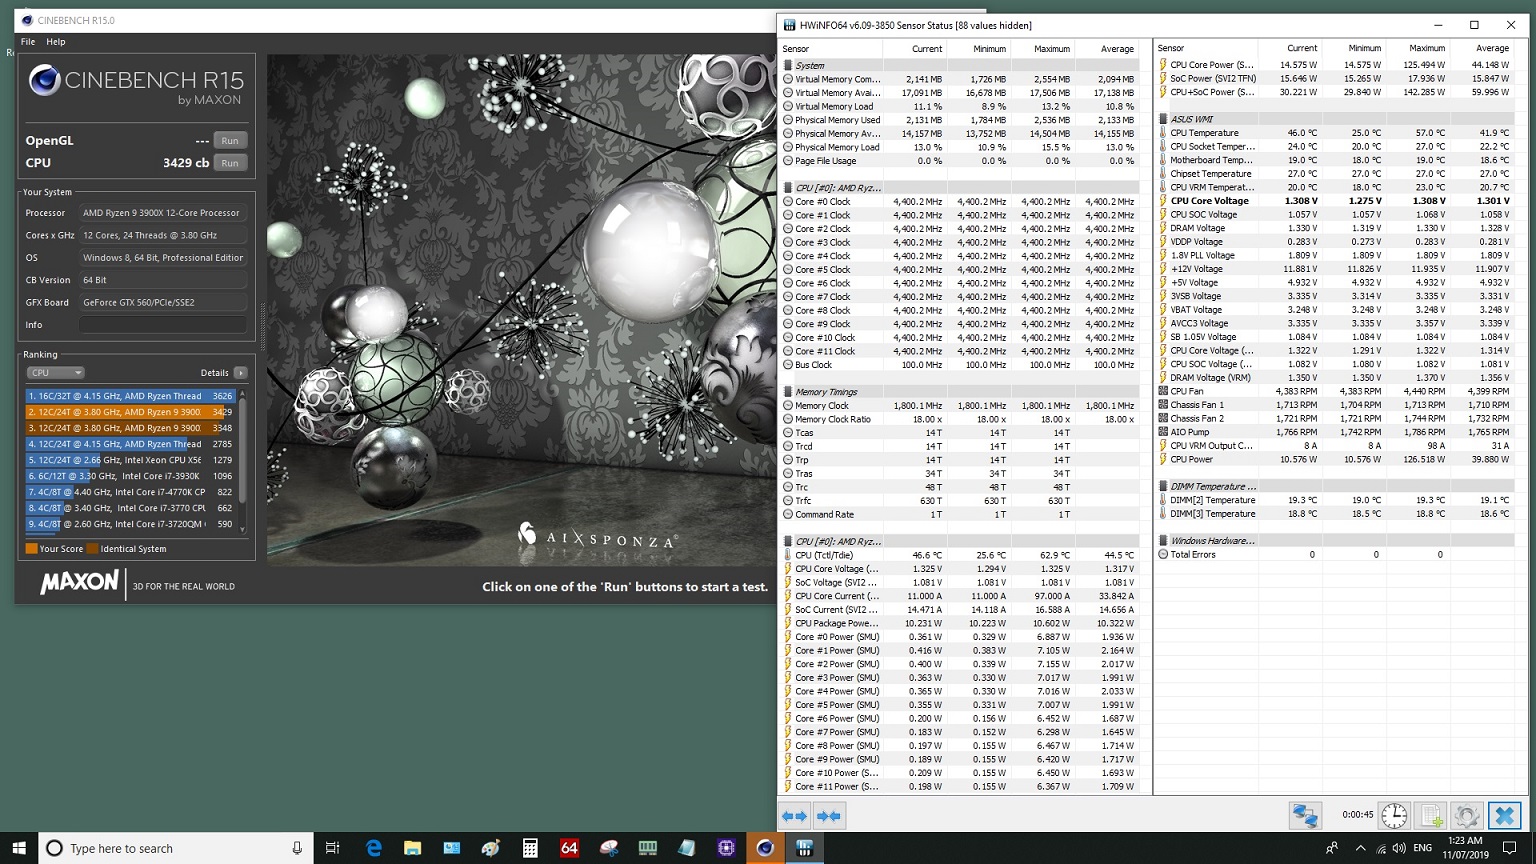Select the Memory Clock Ratio sensor row
The height and width of the screenshot is (864, 1536).
coord(961,419)
